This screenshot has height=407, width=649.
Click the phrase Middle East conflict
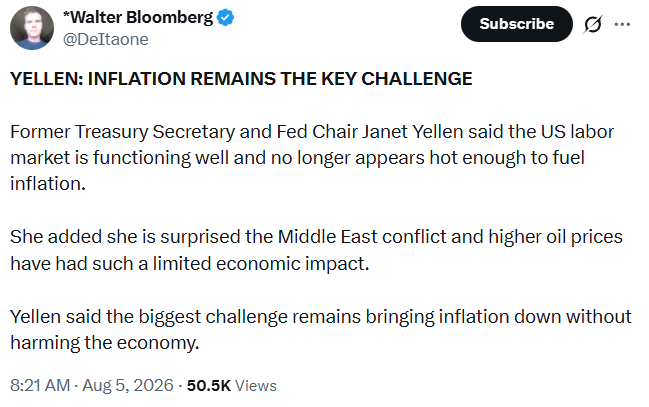click(362, 237)
